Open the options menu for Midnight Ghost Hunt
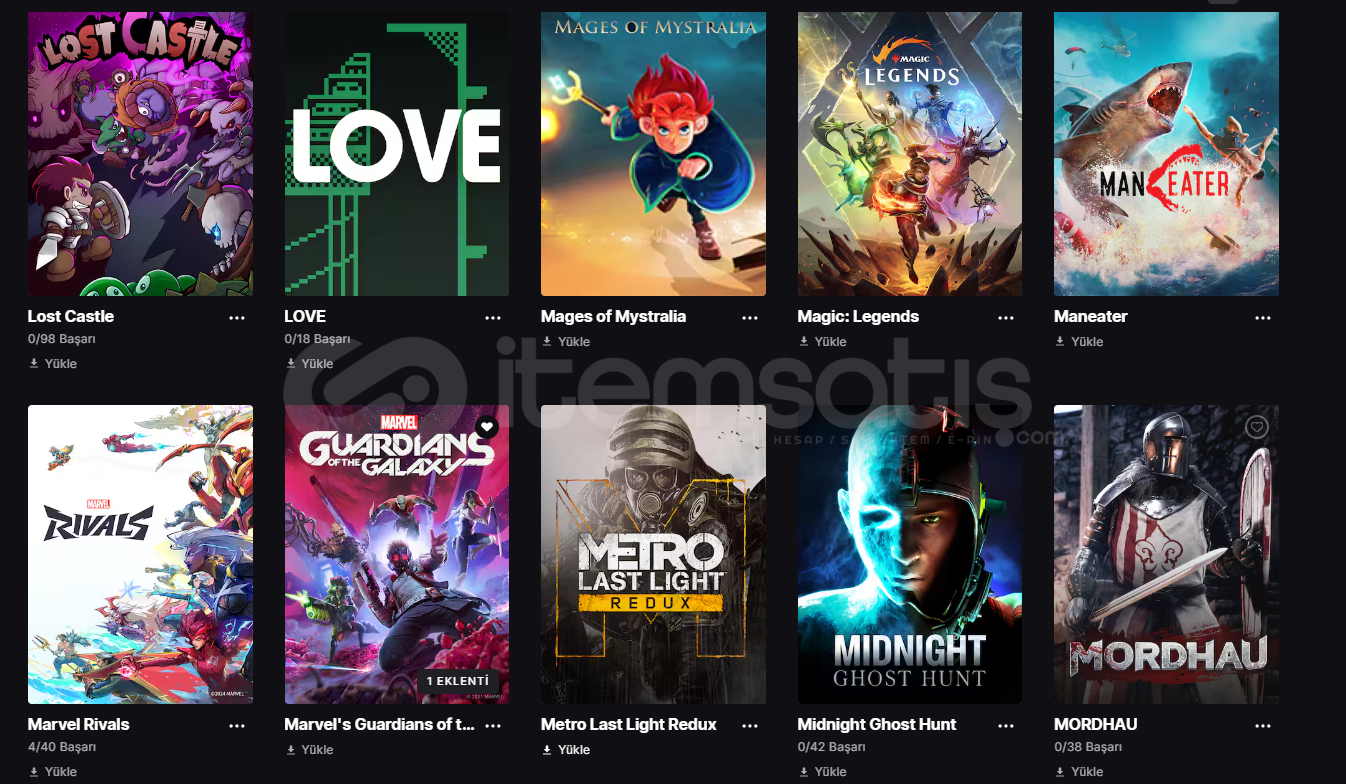The width and height of the screenshot is (1346, 784). (x=1007, y=726)
